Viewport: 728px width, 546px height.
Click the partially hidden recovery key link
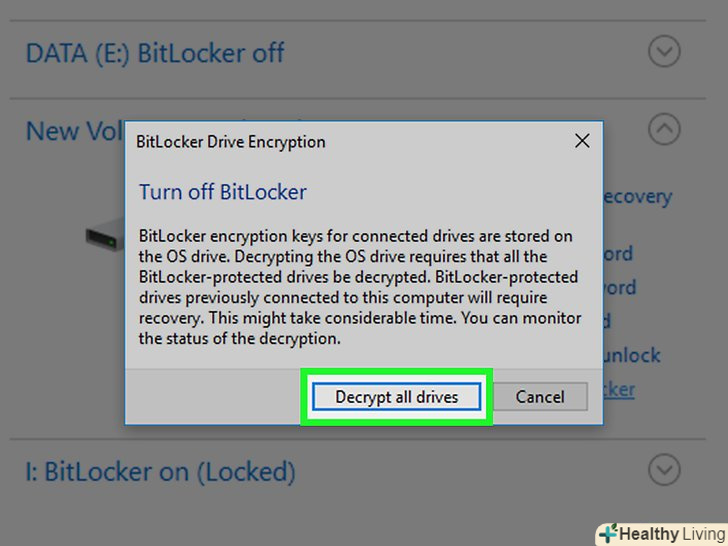coord(637,197)
